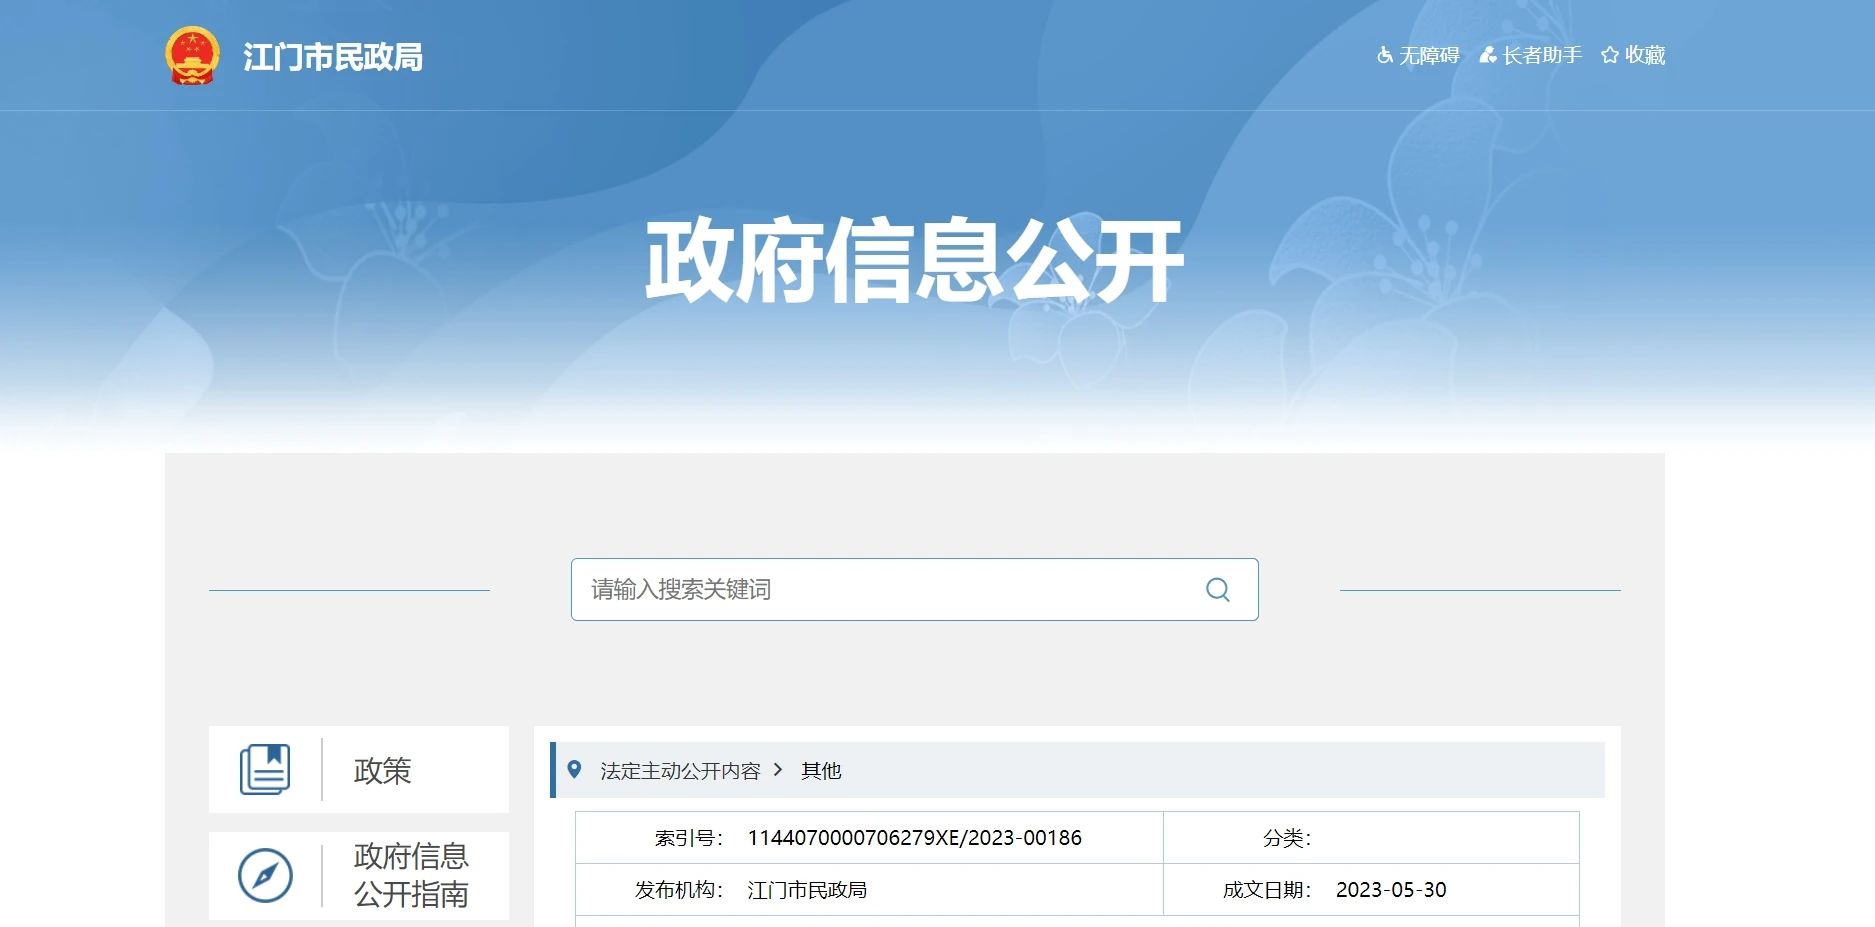Screen dimensions: 1875x927
Task: Enable 无障碍 mode via text link
Action: coord(1429,55)
